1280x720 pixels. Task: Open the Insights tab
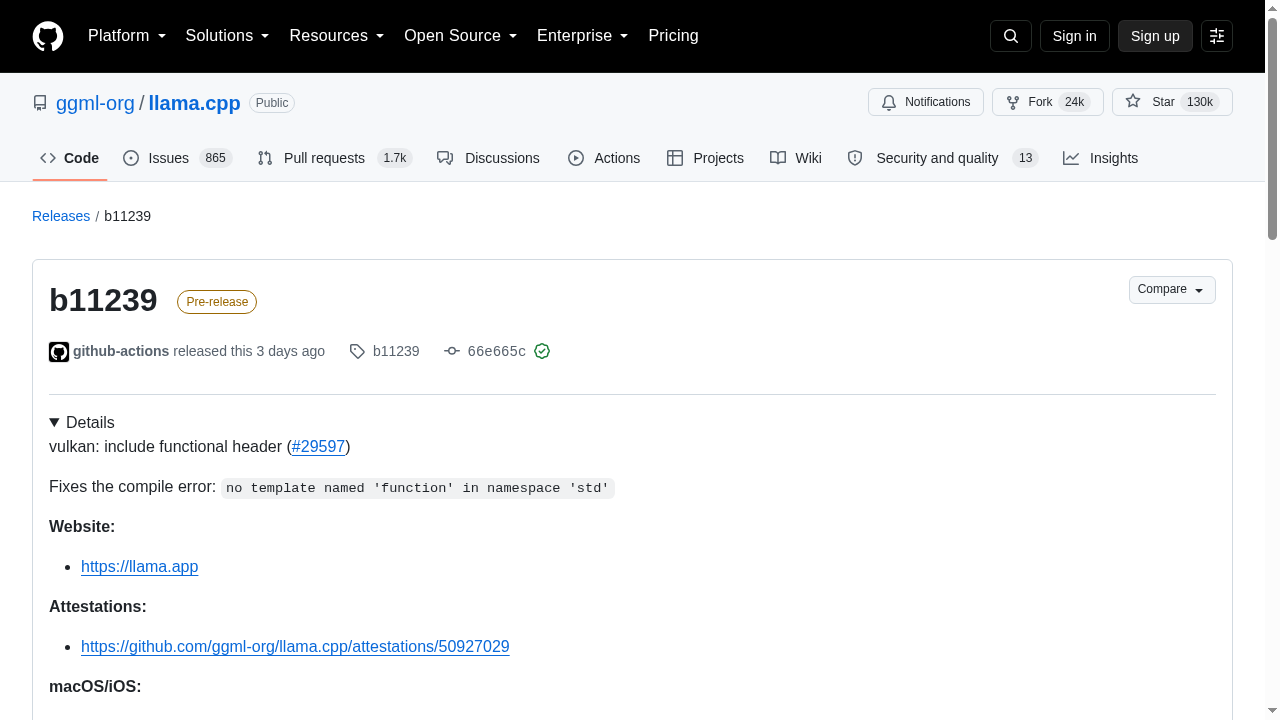click(1100, 158)
